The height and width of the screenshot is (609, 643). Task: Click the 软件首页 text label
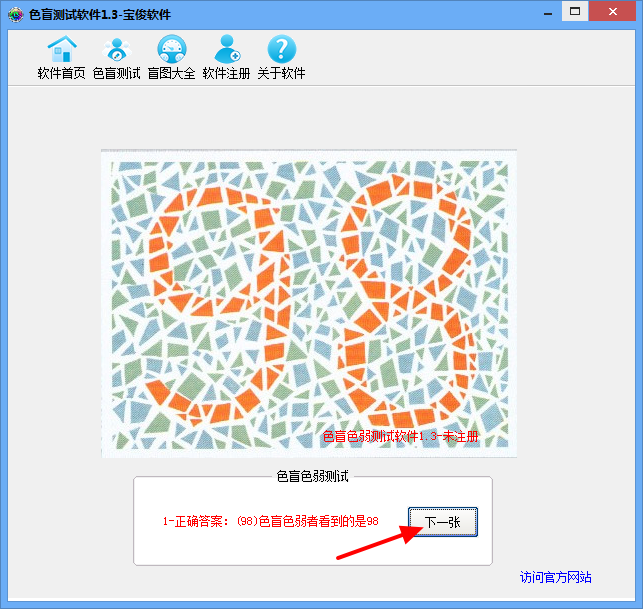point(62,73)
